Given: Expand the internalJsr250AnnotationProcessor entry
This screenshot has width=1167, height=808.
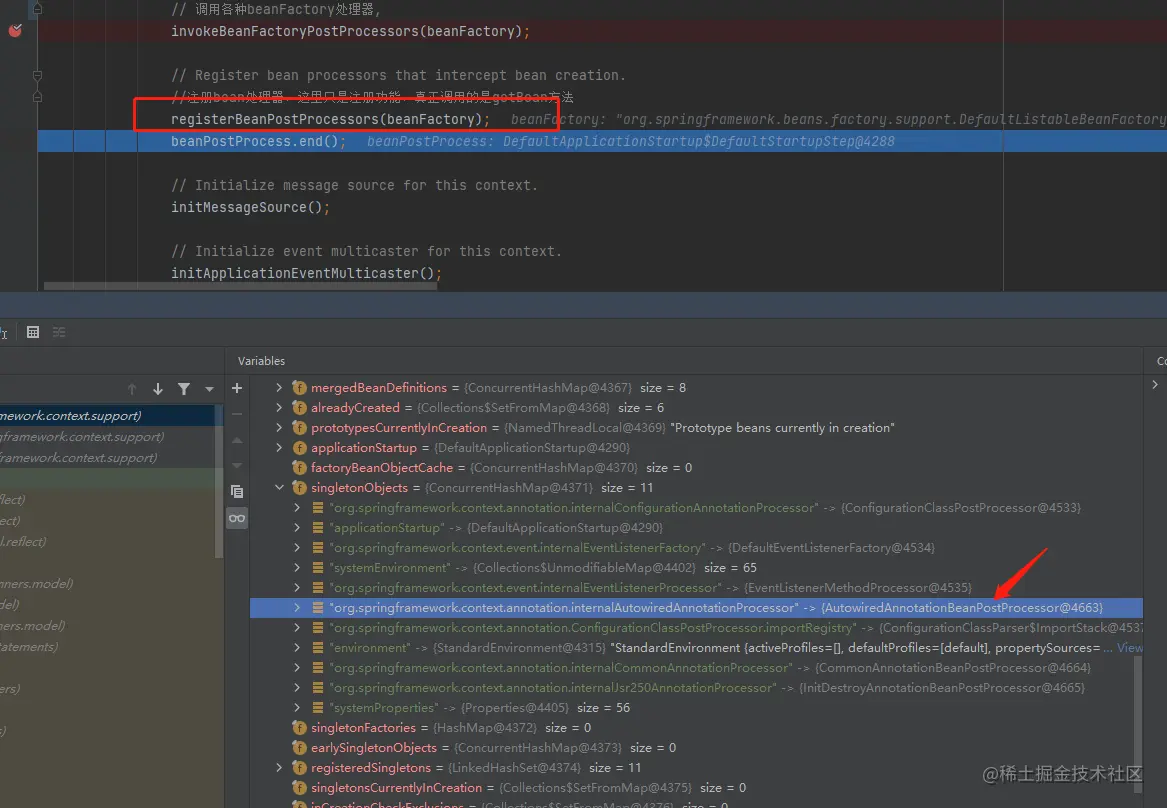Looking at the screenshot, I should [x=297, y=687].
